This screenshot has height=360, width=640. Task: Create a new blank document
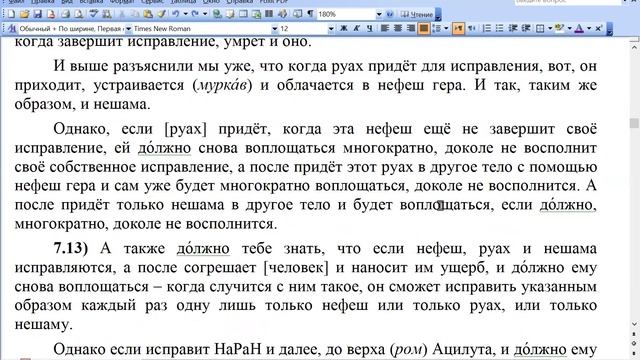[11, 14]
